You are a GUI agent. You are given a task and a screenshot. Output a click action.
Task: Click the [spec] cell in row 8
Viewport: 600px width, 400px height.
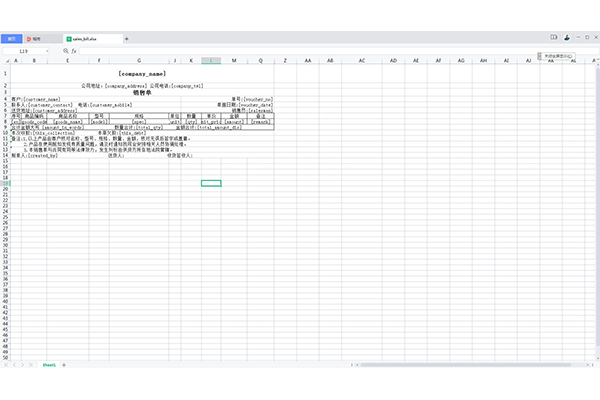(139, 122)
